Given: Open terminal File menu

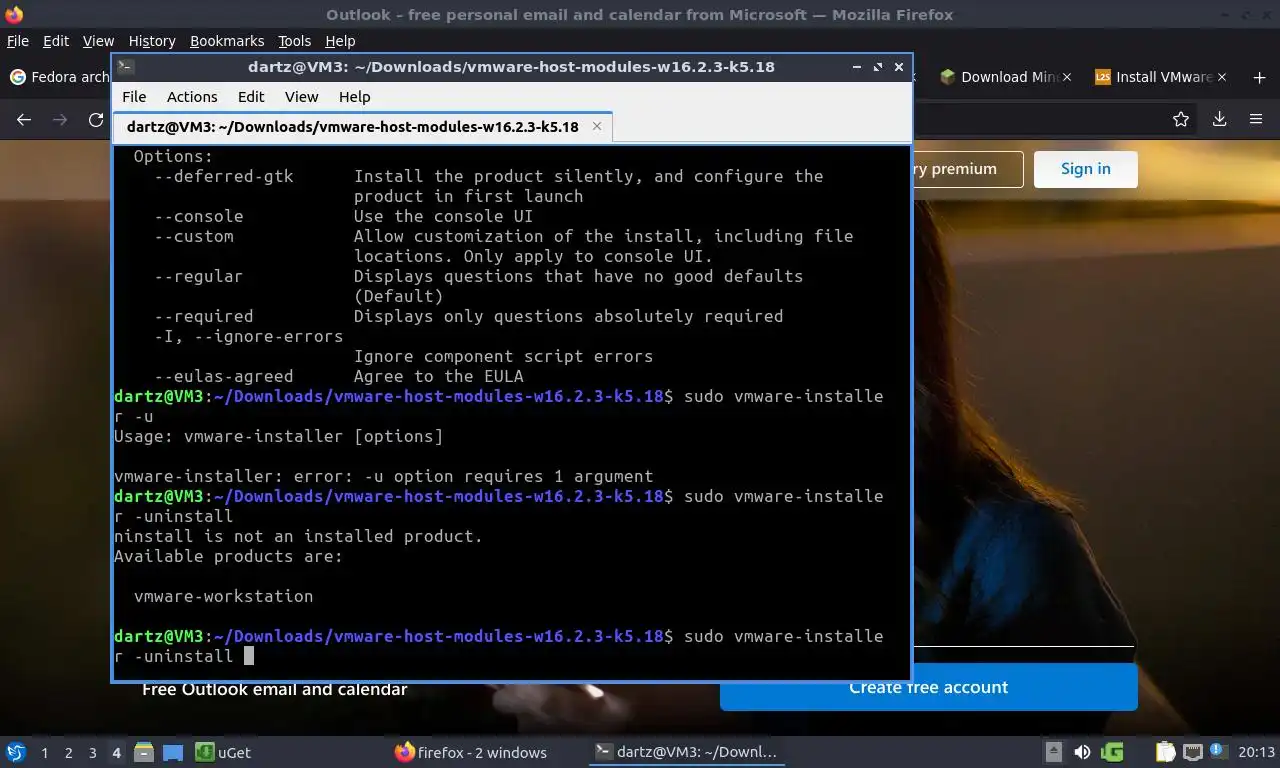Looking at the screenshot, I should click(134, 97).
